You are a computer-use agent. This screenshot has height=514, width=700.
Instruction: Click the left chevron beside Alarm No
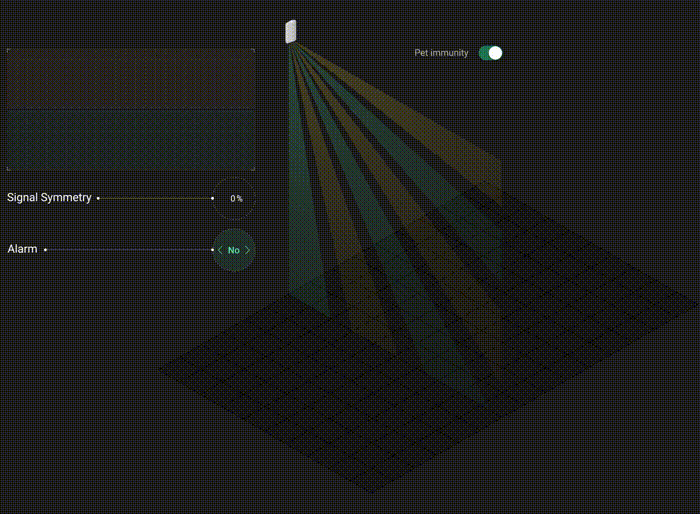point(220,250)
